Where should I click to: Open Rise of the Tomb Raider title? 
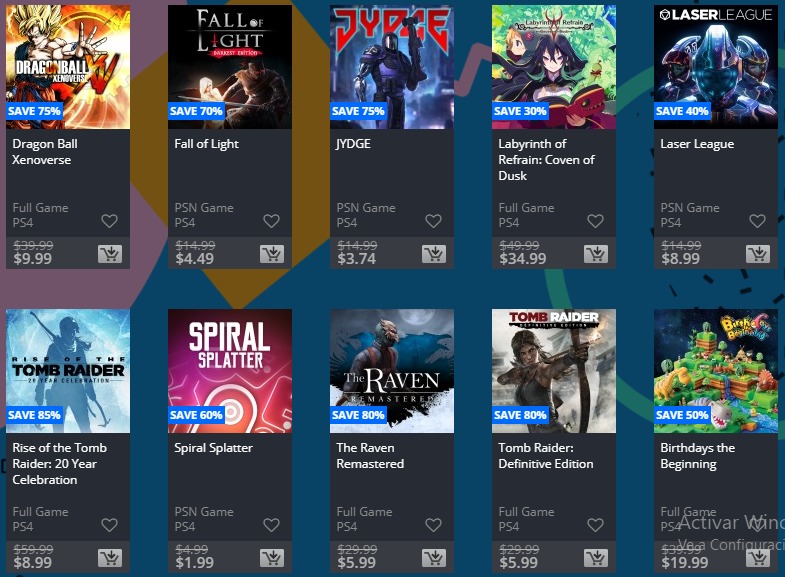pos(60,463)
